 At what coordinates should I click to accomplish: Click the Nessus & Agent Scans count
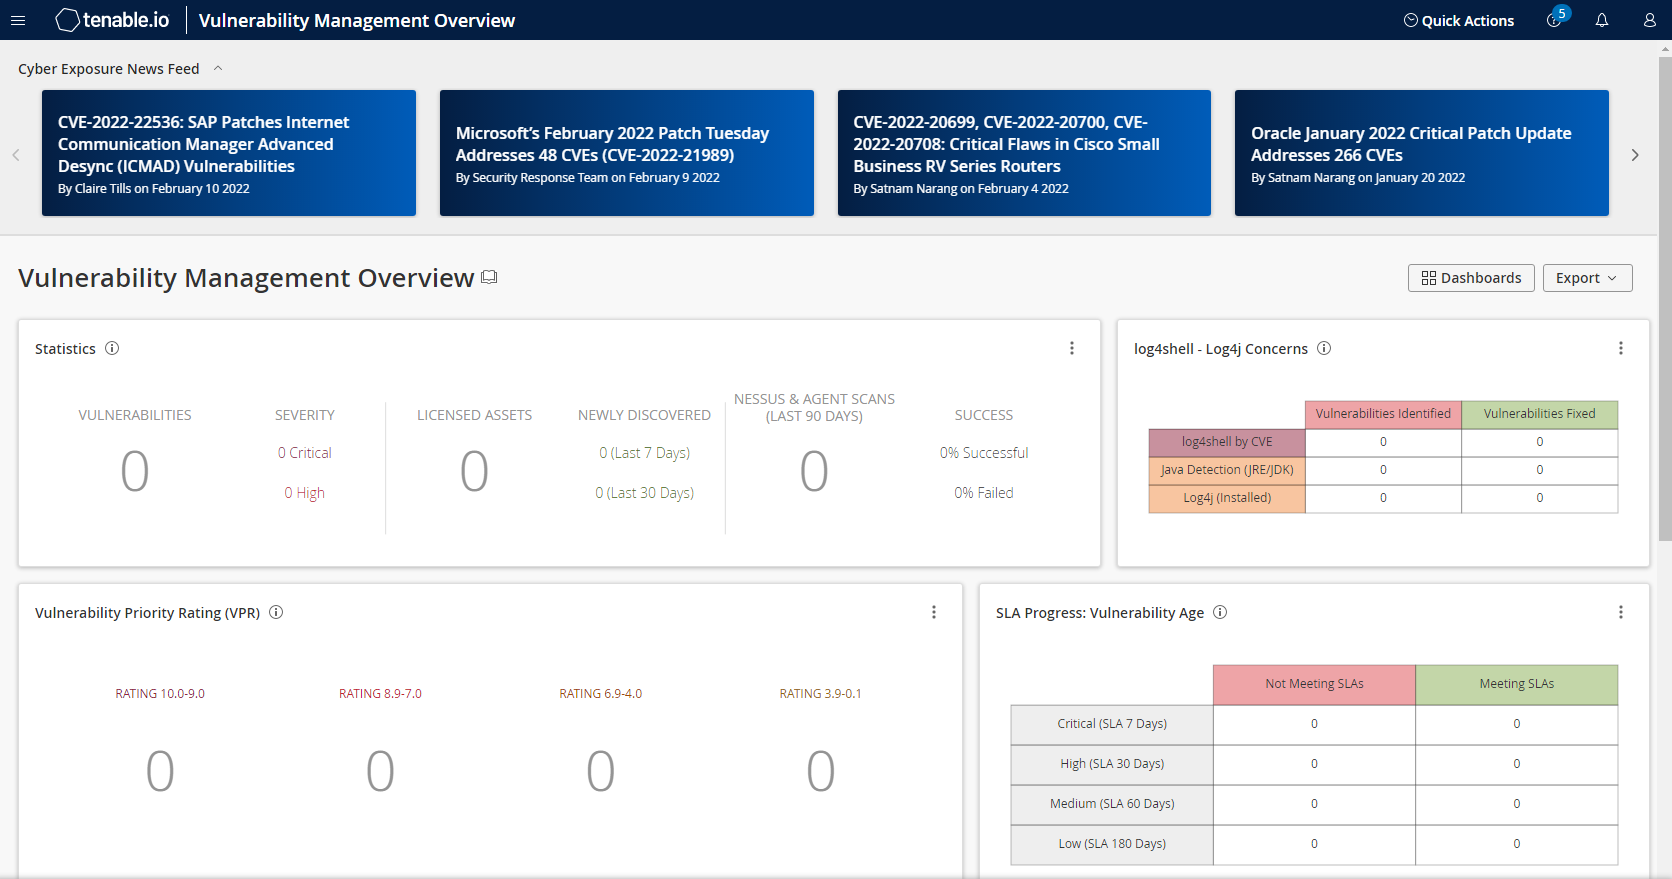point(814,471)
